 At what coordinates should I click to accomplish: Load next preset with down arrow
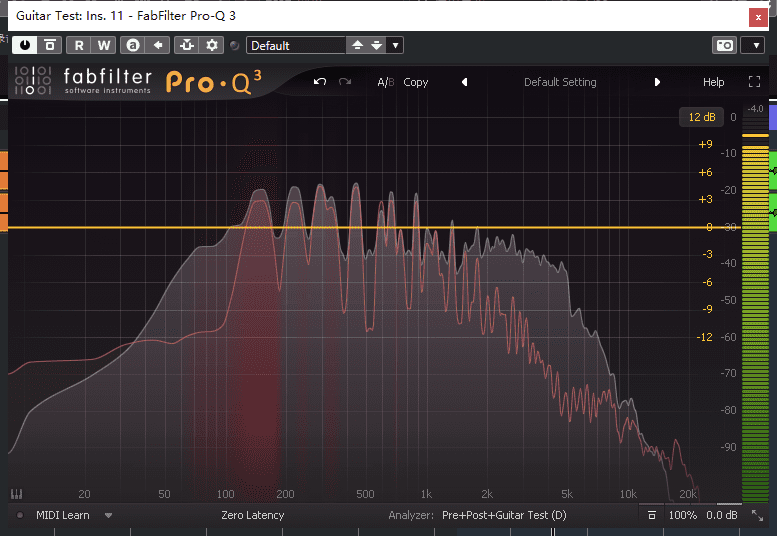(377, 46)
